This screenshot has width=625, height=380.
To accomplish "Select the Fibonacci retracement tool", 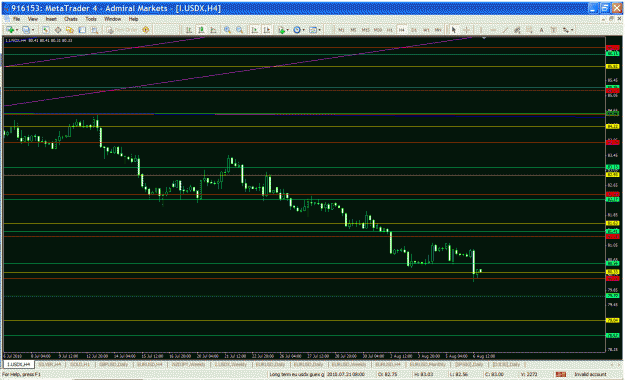I will pyautogui.click(x=529, y=30).
